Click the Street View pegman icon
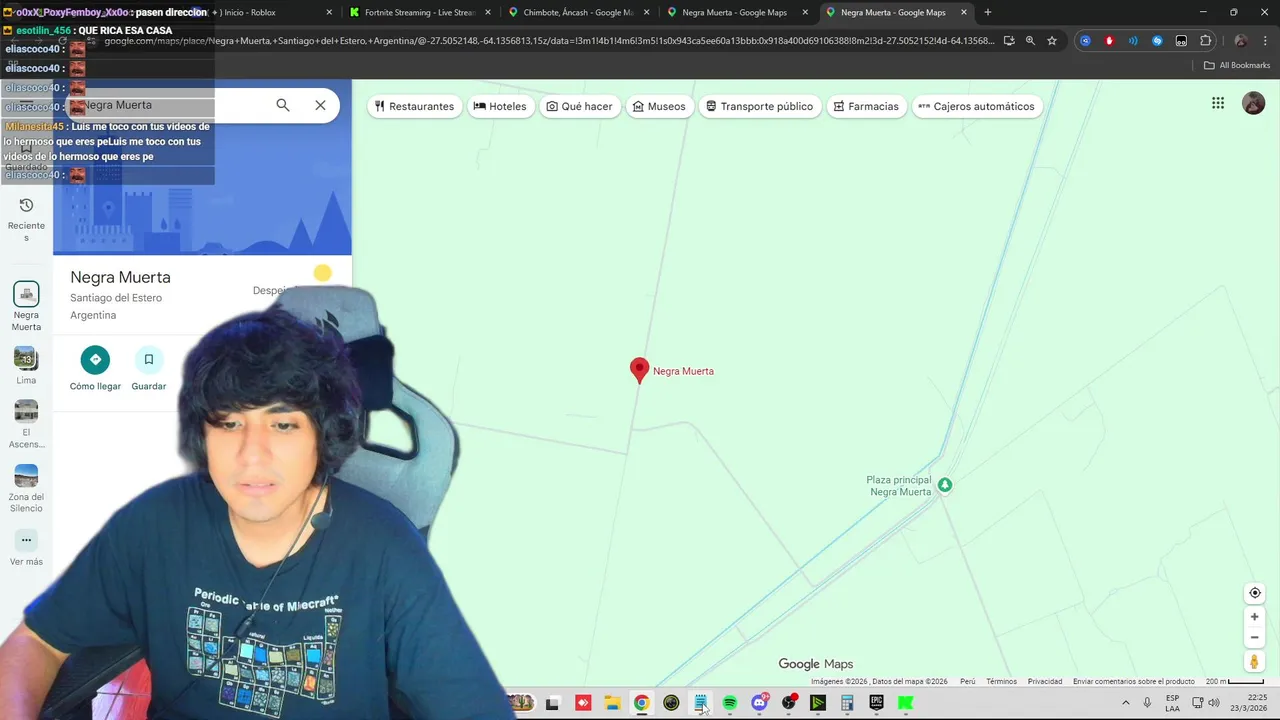Image resolution: width=1280 pixels, height=720 pixels. [x=1254, y=662]
